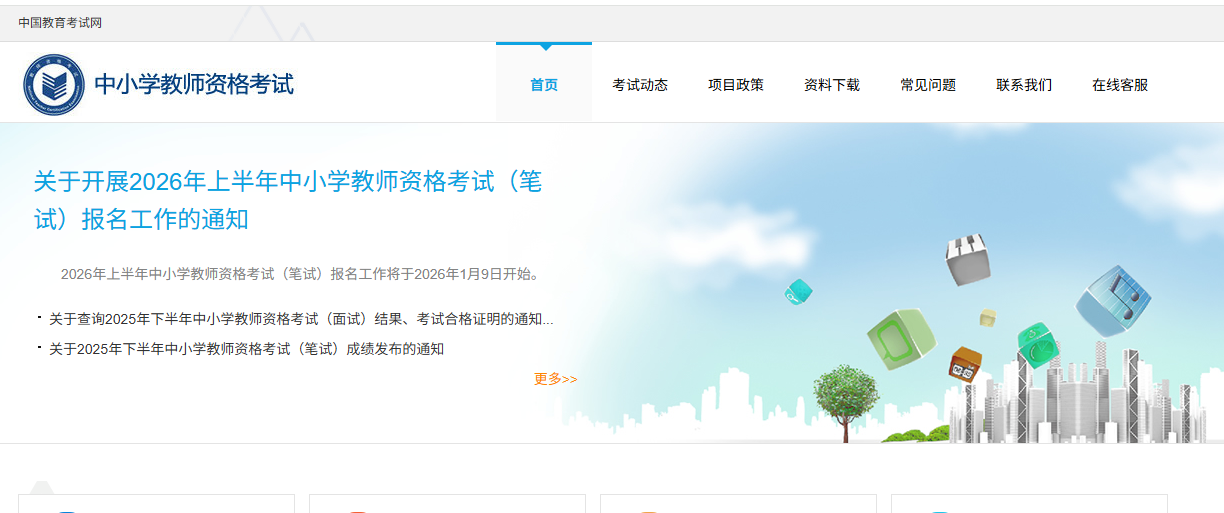Click the orange 更多>> link
The image size is (1224, 513).
coord(555,379)
